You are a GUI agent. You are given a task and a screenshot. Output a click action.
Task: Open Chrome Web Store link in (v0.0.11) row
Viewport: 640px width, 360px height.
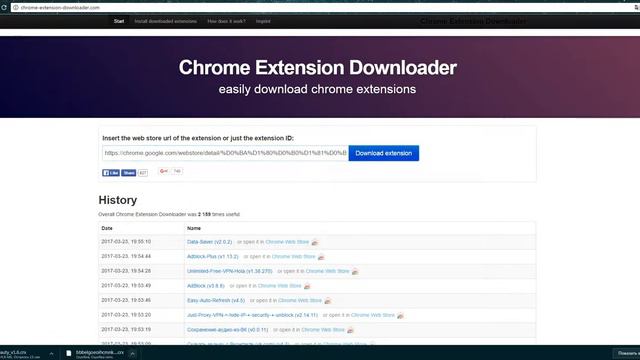323,330
